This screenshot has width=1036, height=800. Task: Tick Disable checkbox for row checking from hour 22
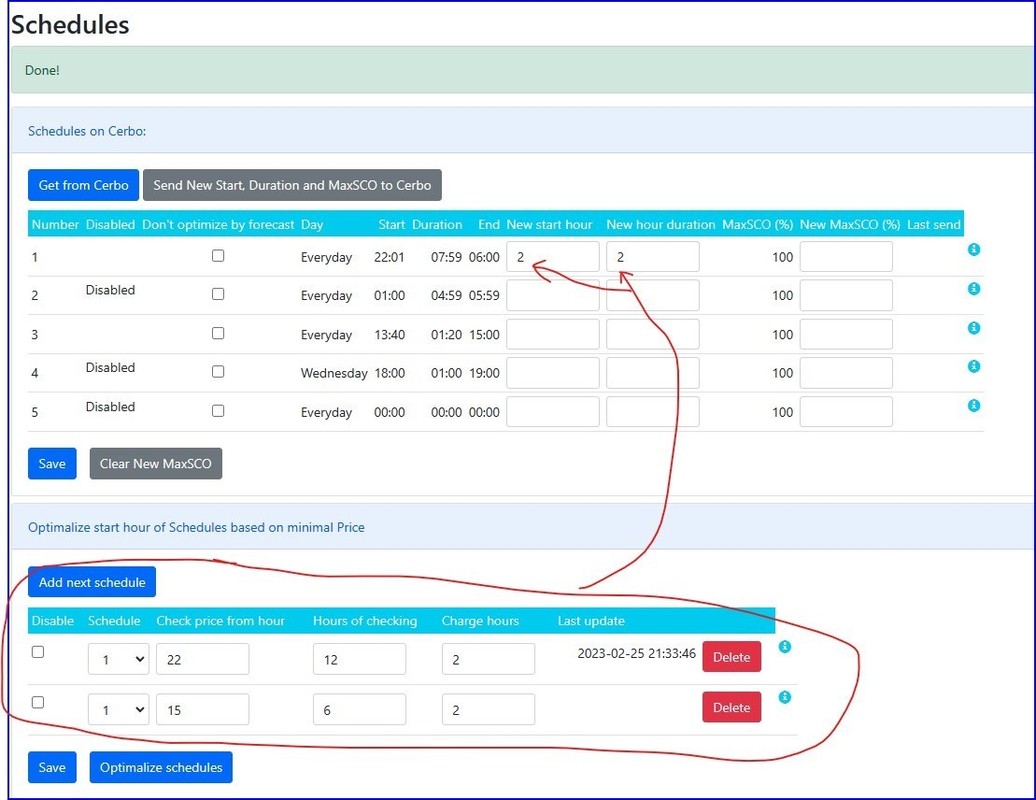click(38, 652)
